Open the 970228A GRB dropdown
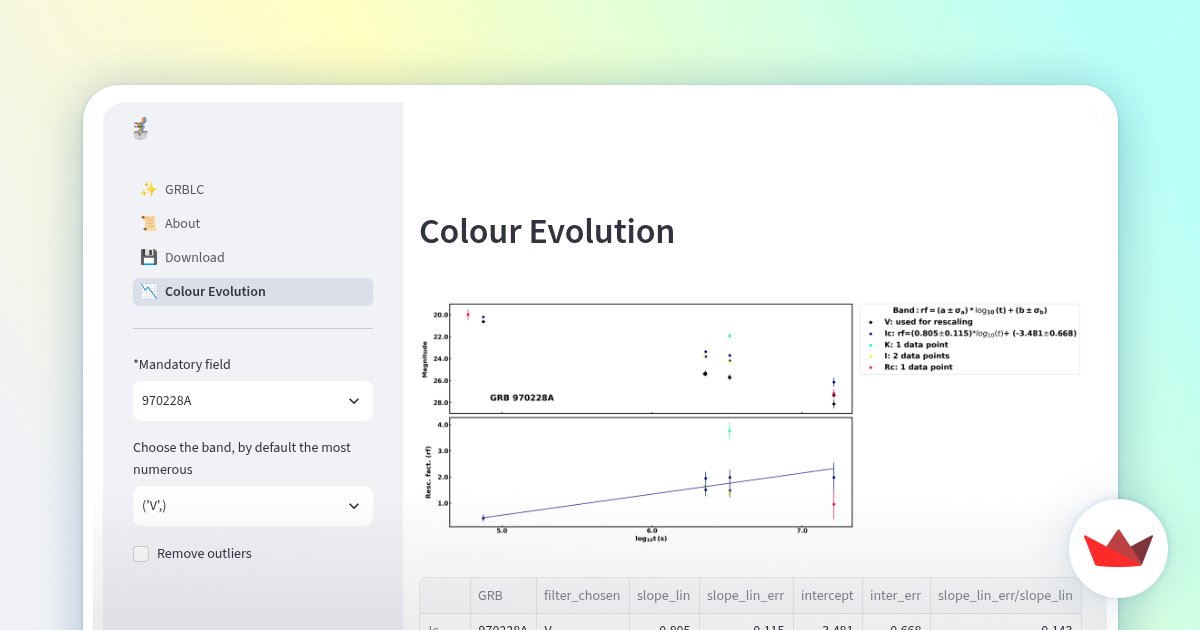 (253, 401)
